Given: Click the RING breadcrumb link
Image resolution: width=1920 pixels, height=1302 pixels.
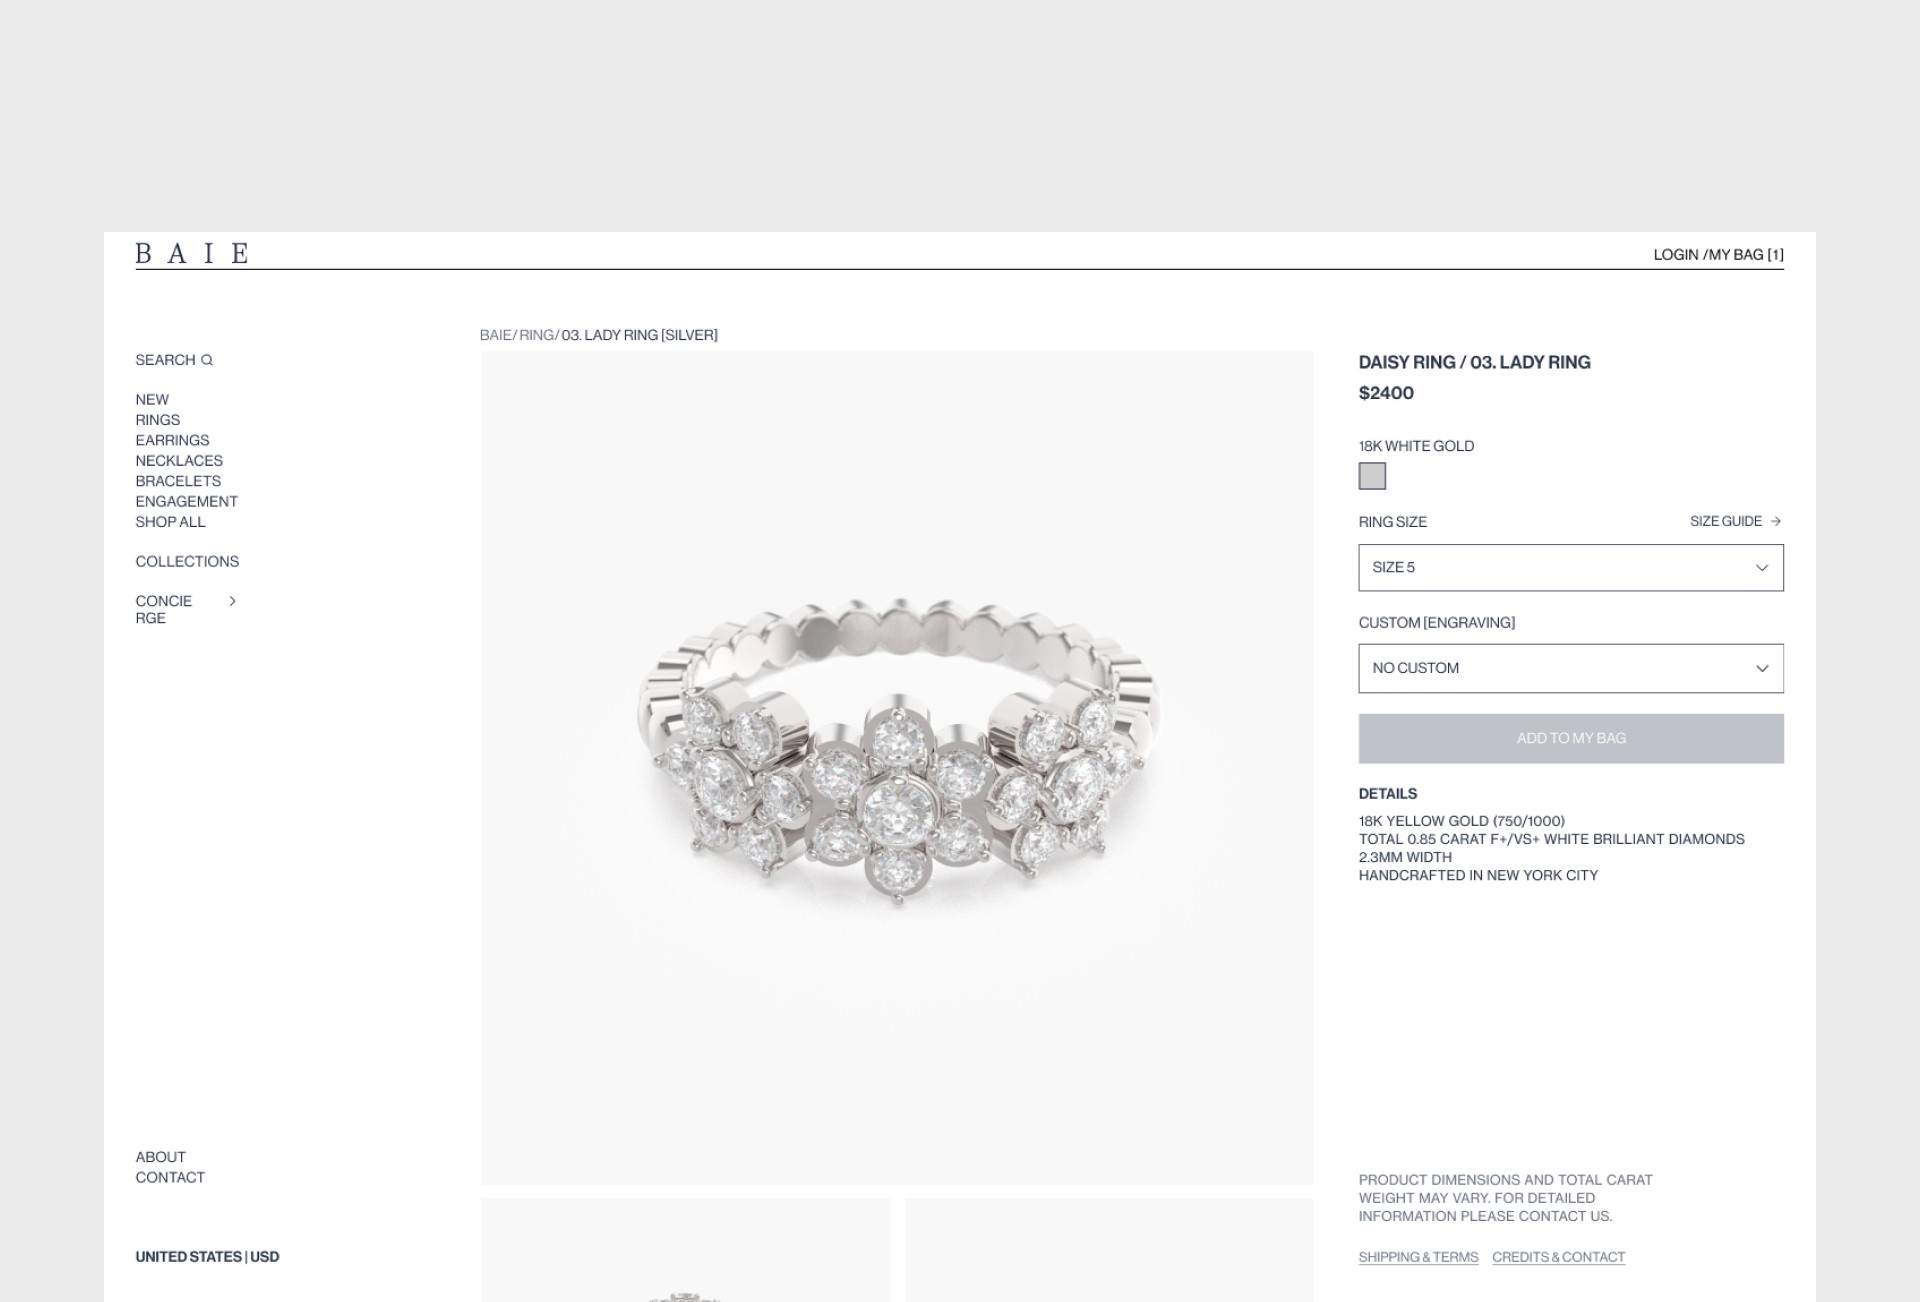Looking at the screenshot, I should tap(536, 335).
